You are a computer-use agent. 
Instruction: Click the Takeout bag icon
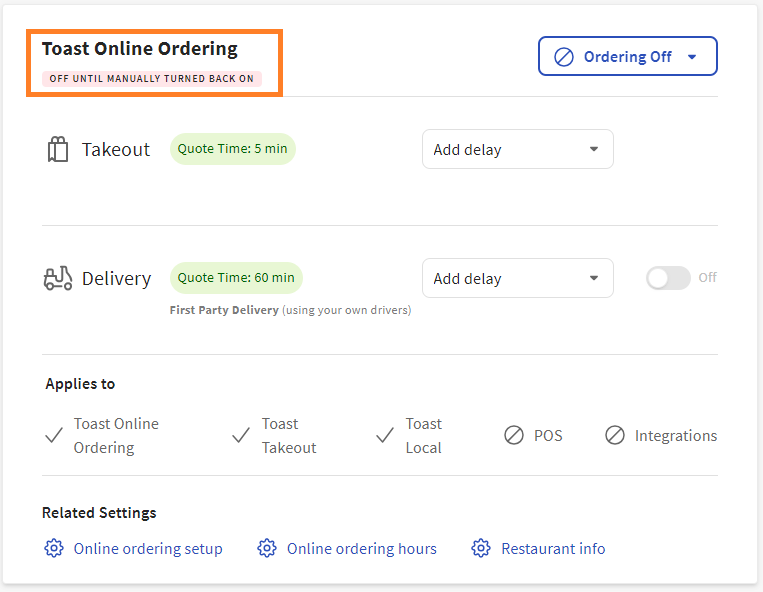coord(57,150)
